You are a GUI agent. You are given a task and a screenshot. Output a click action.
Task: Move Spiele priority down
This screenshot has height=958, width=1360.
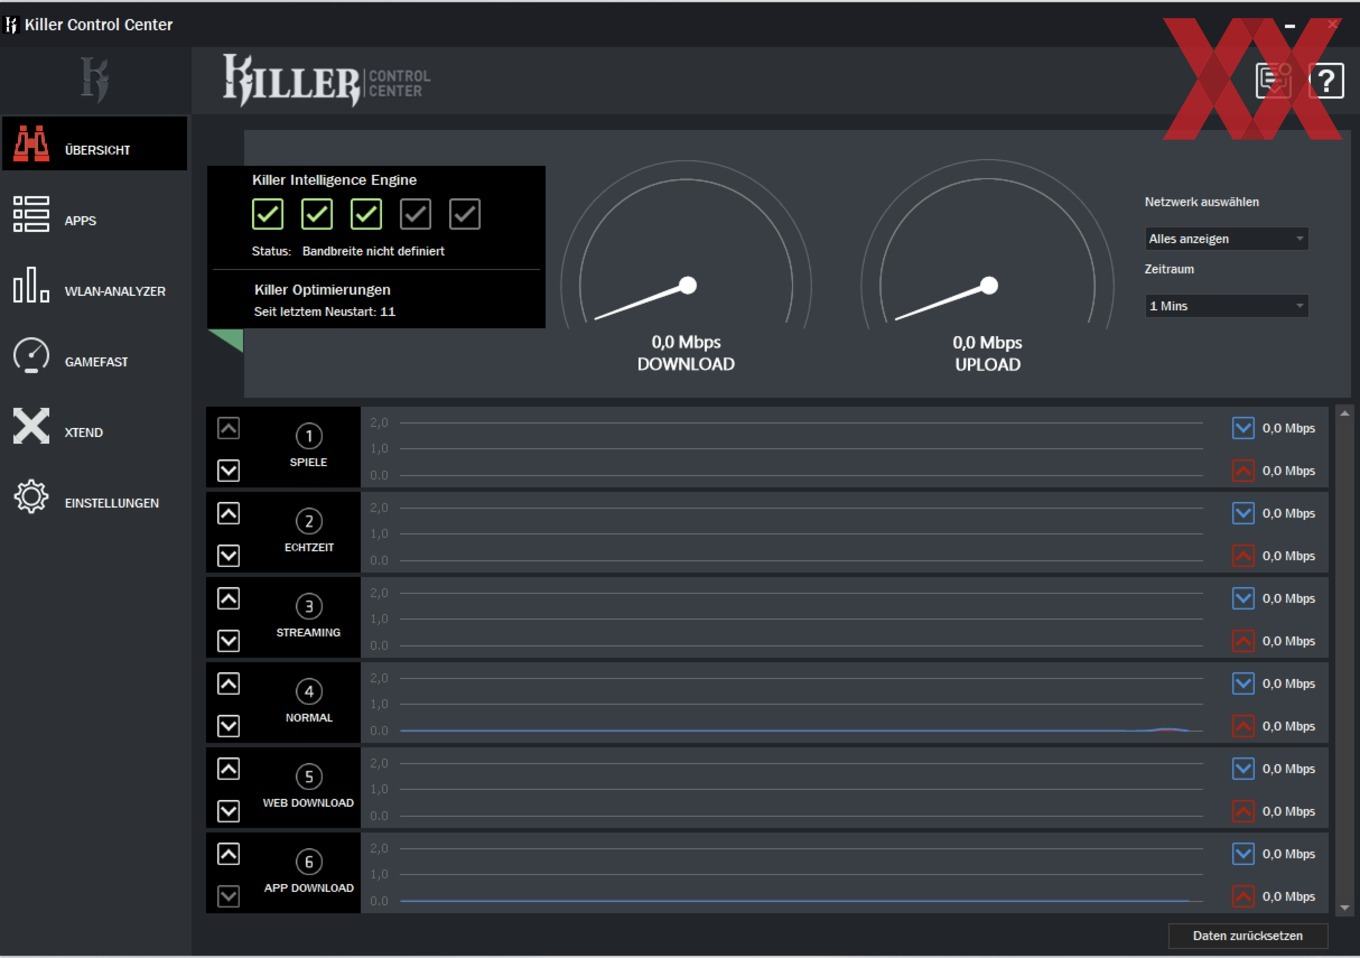click(x=228, y=470)
